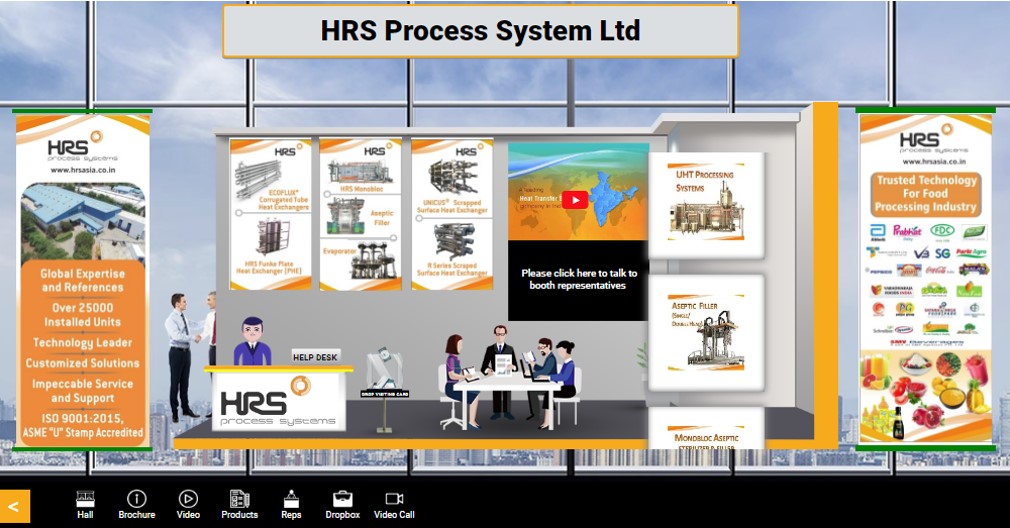Open the ECOFLUX Corrugated Tube poster
Screen dimensions: 1010x528
coord(271,214)
